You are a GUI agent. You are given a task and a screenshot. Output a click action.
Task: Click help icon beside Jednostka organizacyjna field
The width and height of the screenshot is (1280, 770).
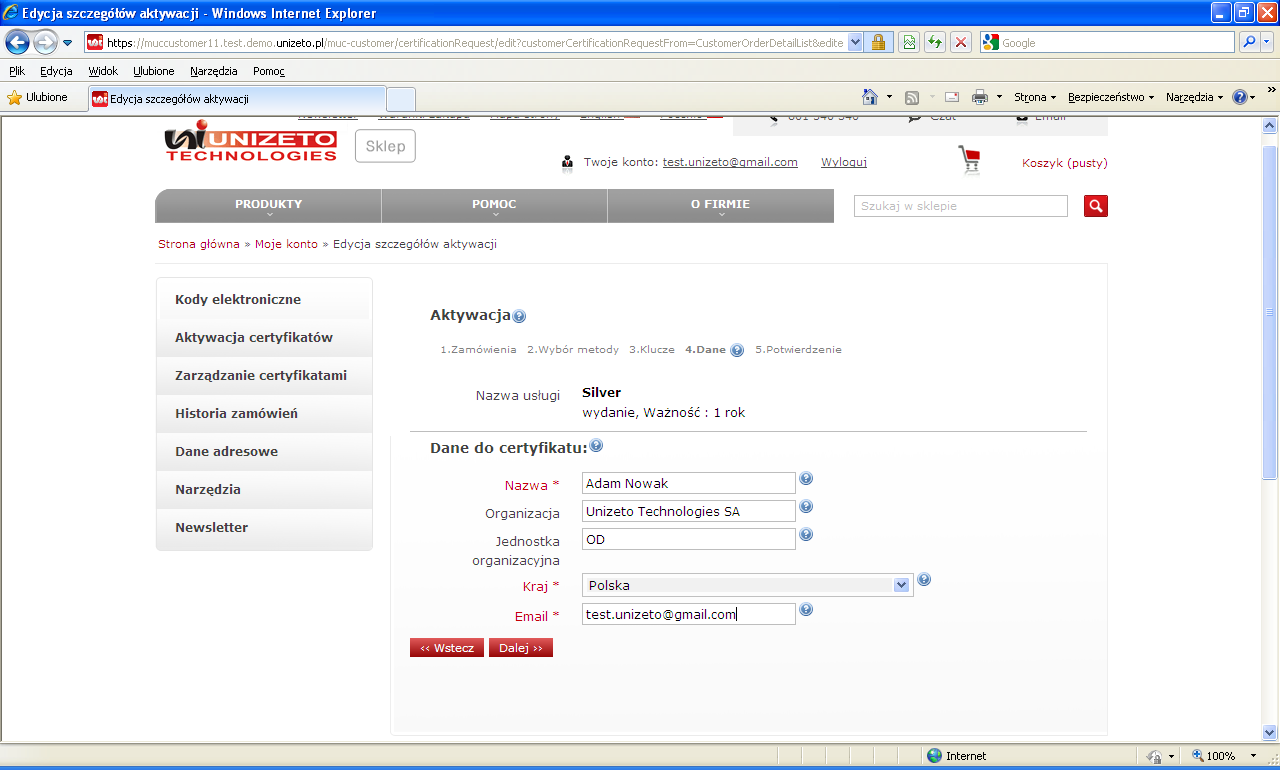(806, 535)
